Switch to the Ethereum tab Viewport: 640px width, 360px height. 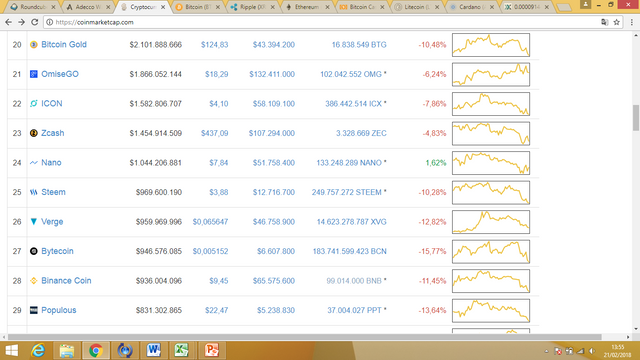tap(307, 7)
